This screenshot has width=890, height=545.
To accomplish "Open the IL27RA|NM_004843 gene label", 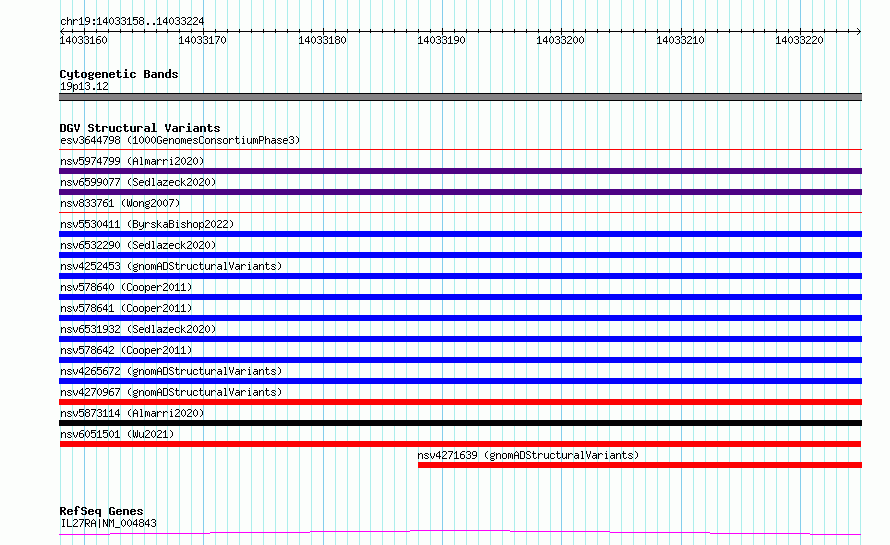I will coord(108,523).
